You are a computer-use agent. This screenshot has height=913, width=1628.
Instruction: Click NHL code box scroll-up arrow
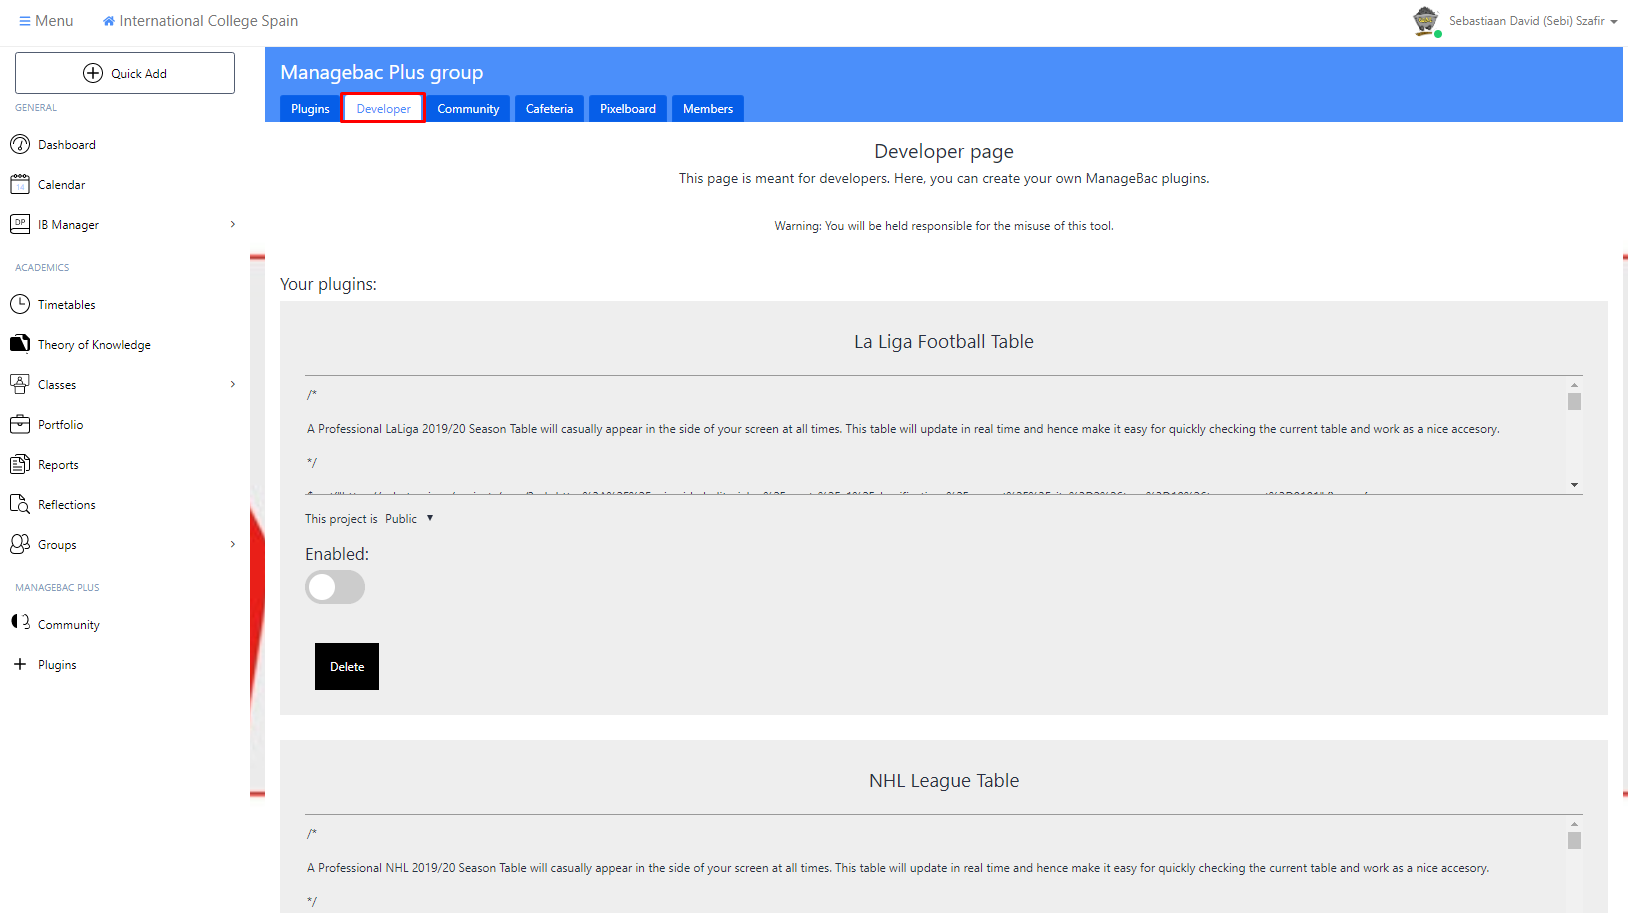(x=1574, y=824)
